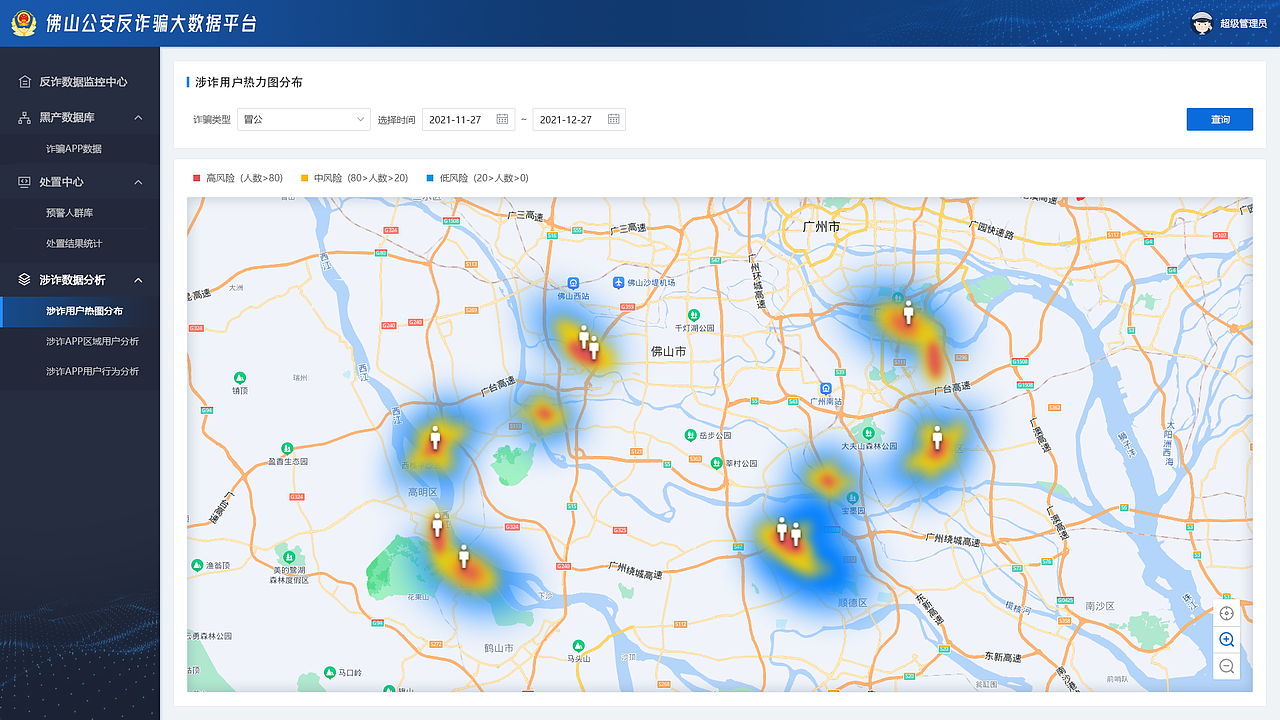Screen dimensions: 1280x720
Task: Zoom in the map with plus magnifier
Action: tap(1227, 640)
